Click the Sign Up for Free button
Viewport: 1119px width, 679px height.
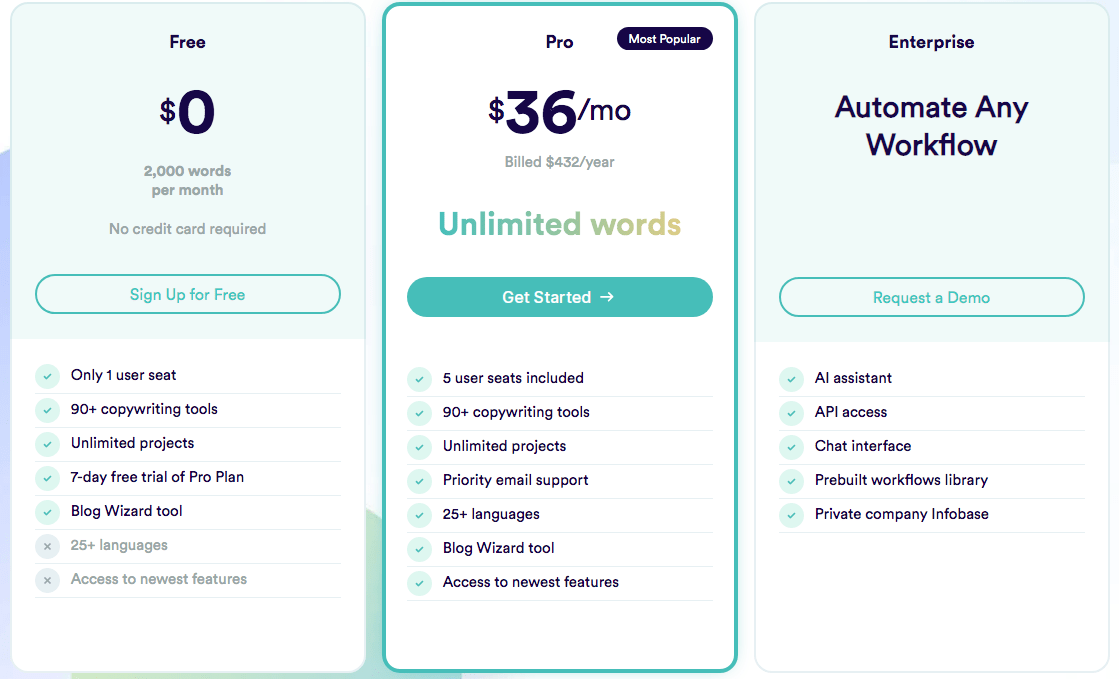click(187, 294)
